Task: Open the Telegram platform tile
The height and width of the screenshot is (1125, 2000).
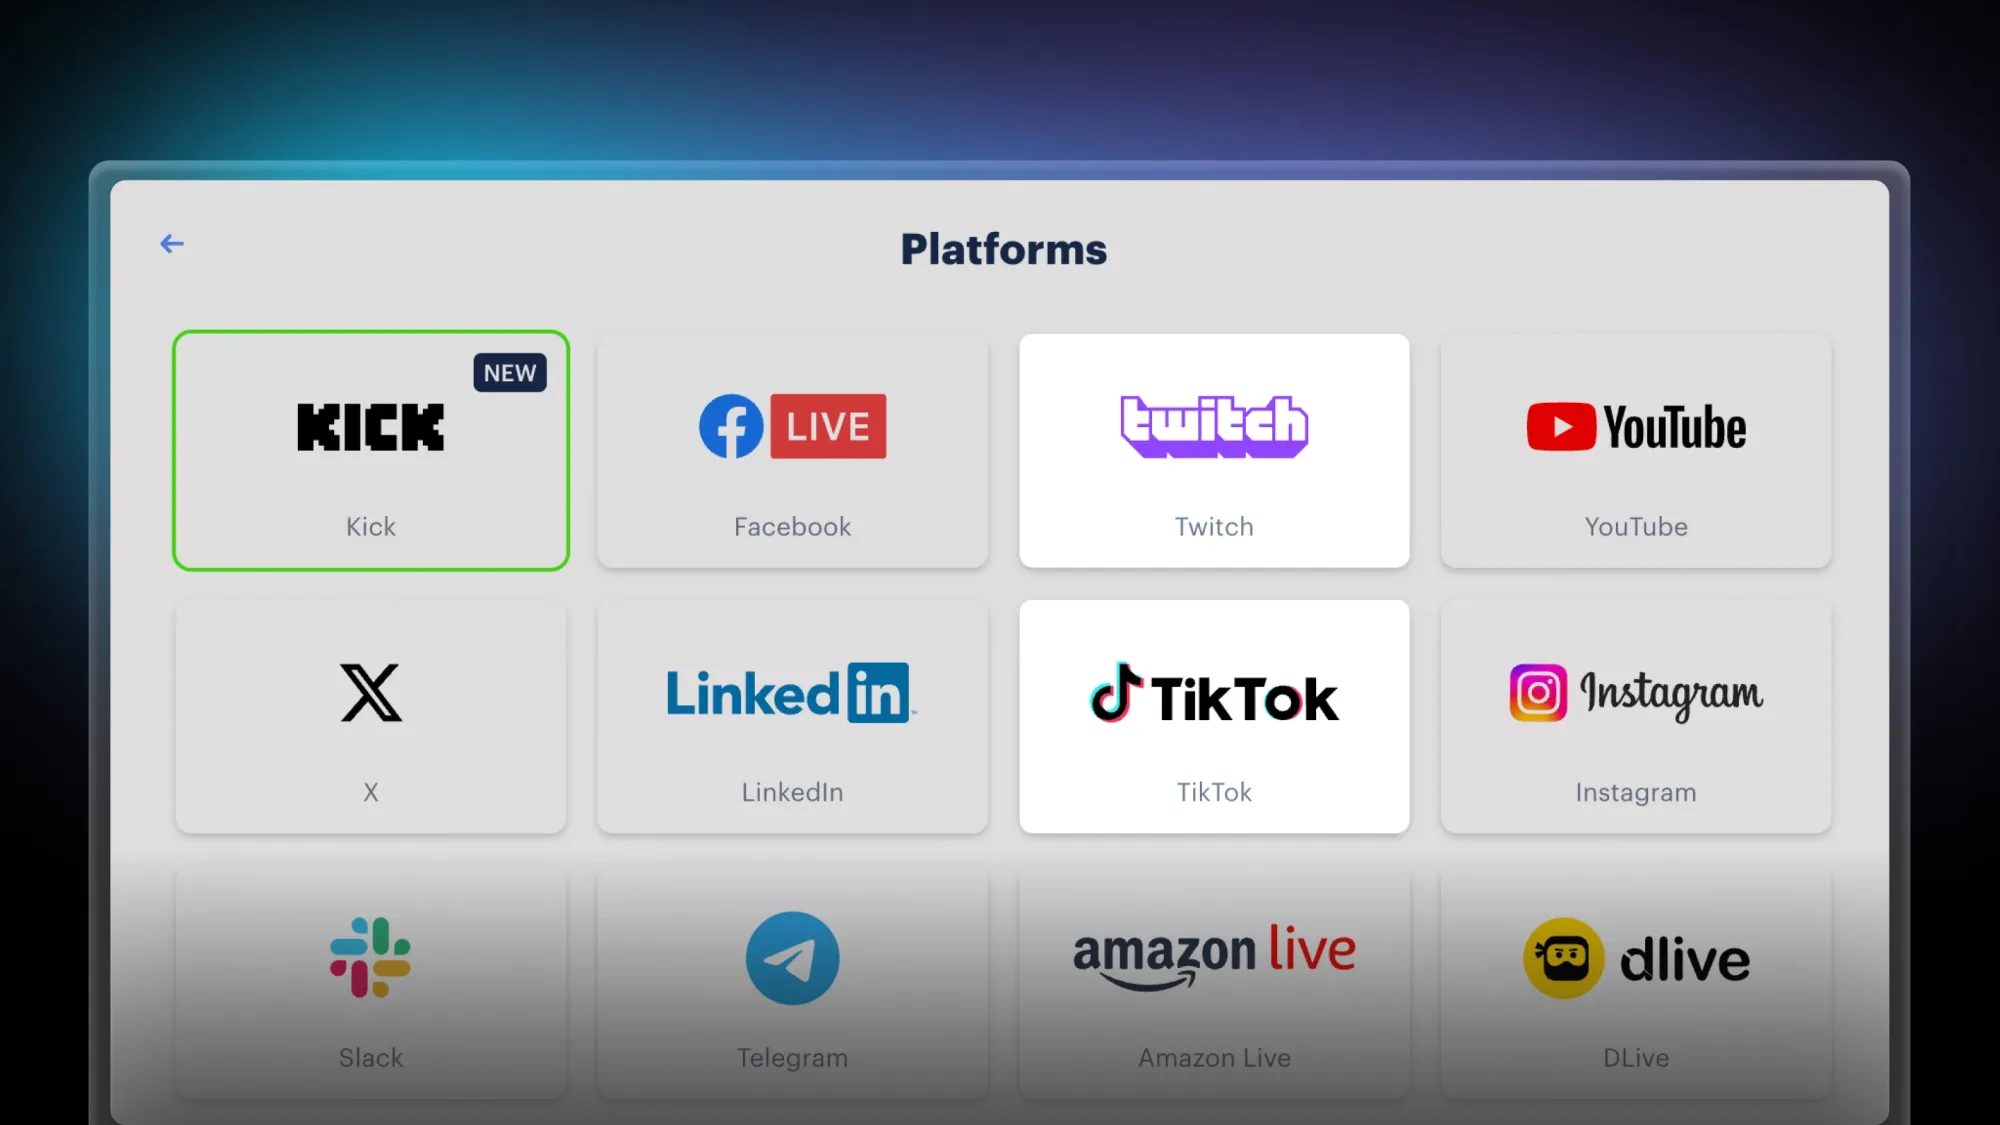Action: coord(793,982)
